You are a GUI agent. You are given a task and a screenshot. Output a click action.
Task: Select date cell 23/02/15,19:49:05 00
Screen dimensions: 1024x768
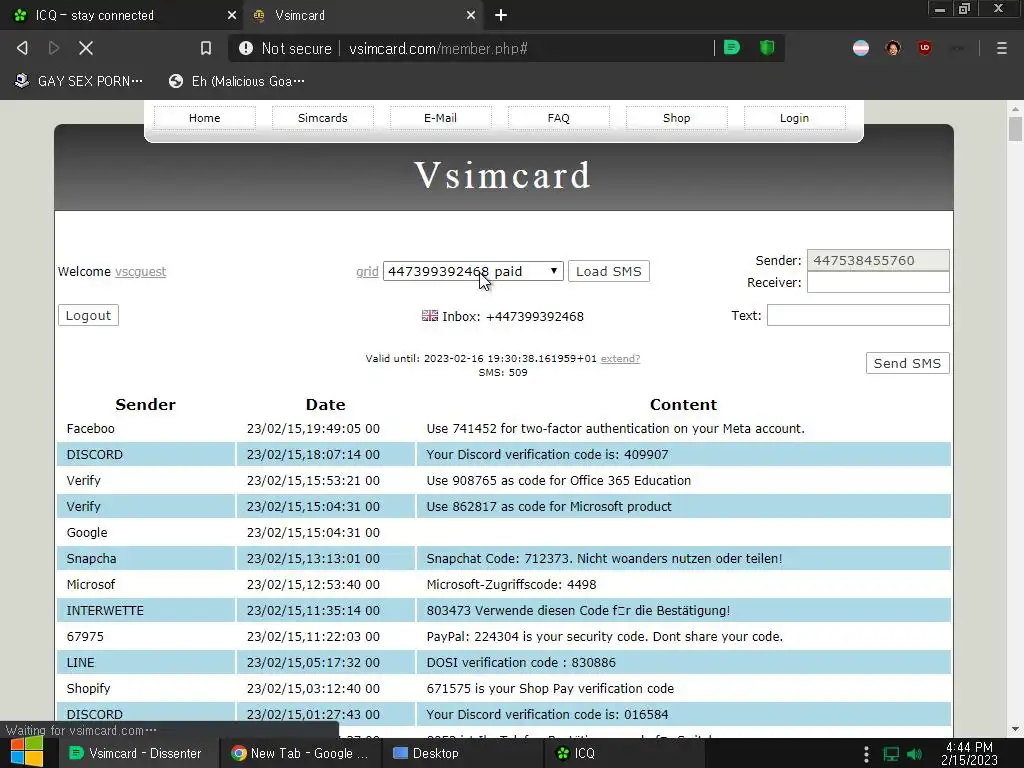326,428
